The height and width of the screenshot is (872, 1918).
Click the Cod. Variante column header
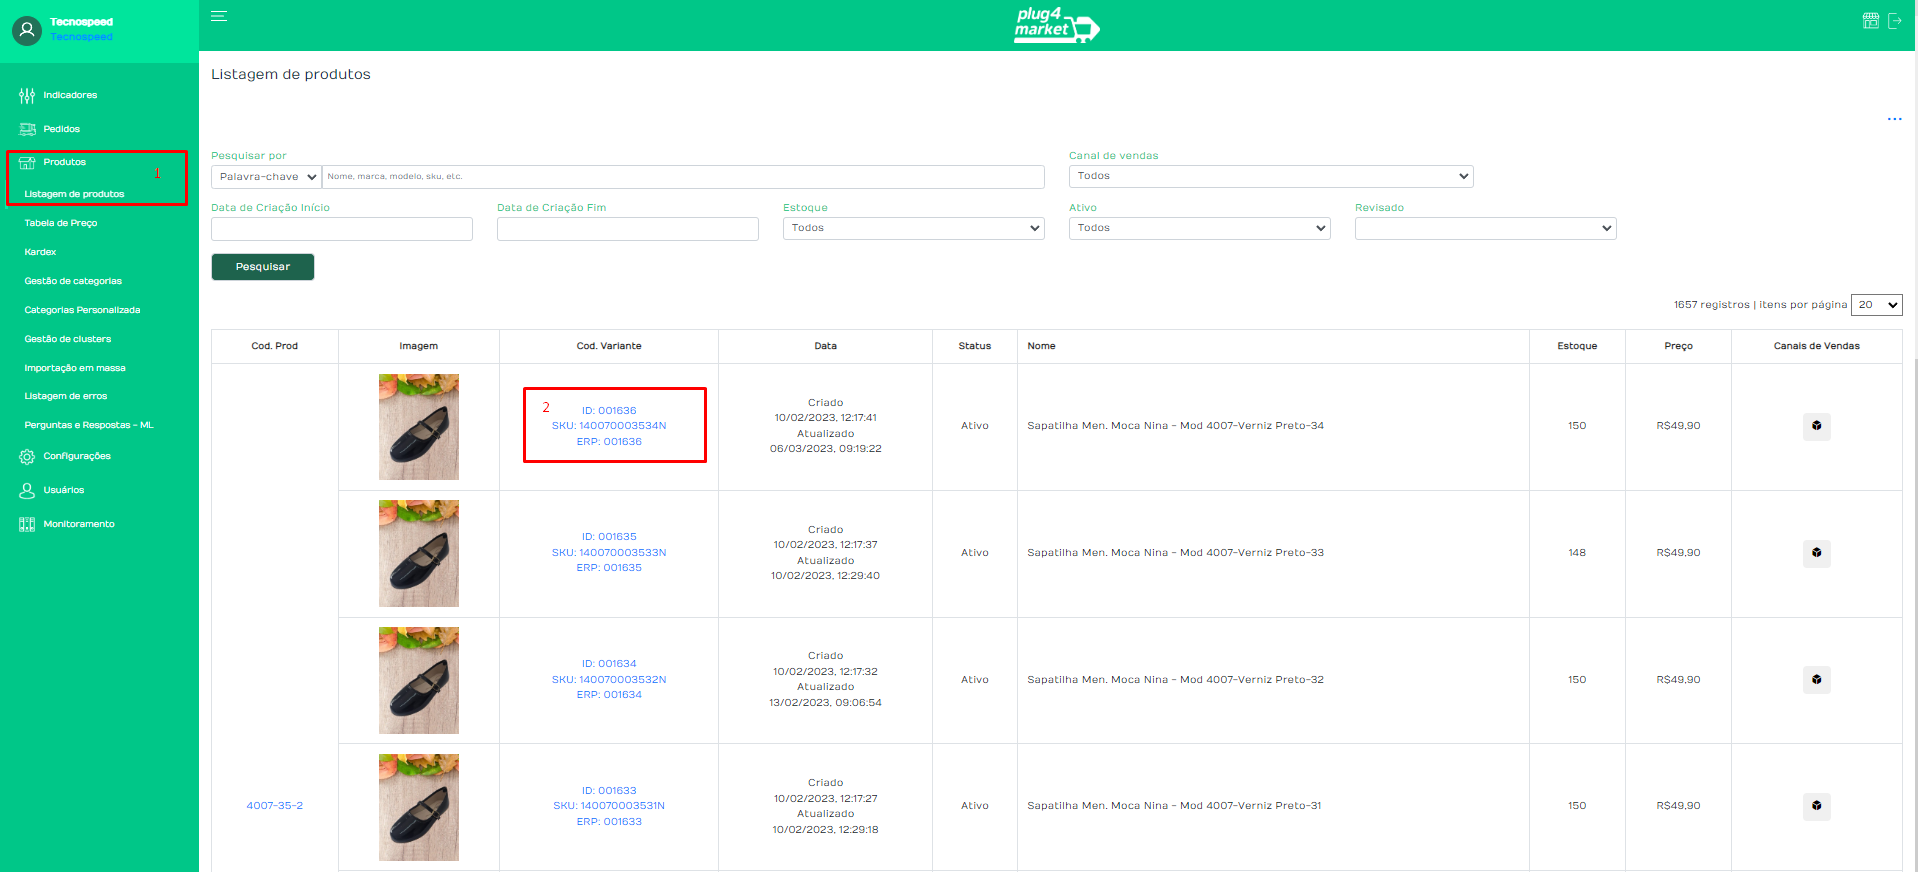pos(609,346)
